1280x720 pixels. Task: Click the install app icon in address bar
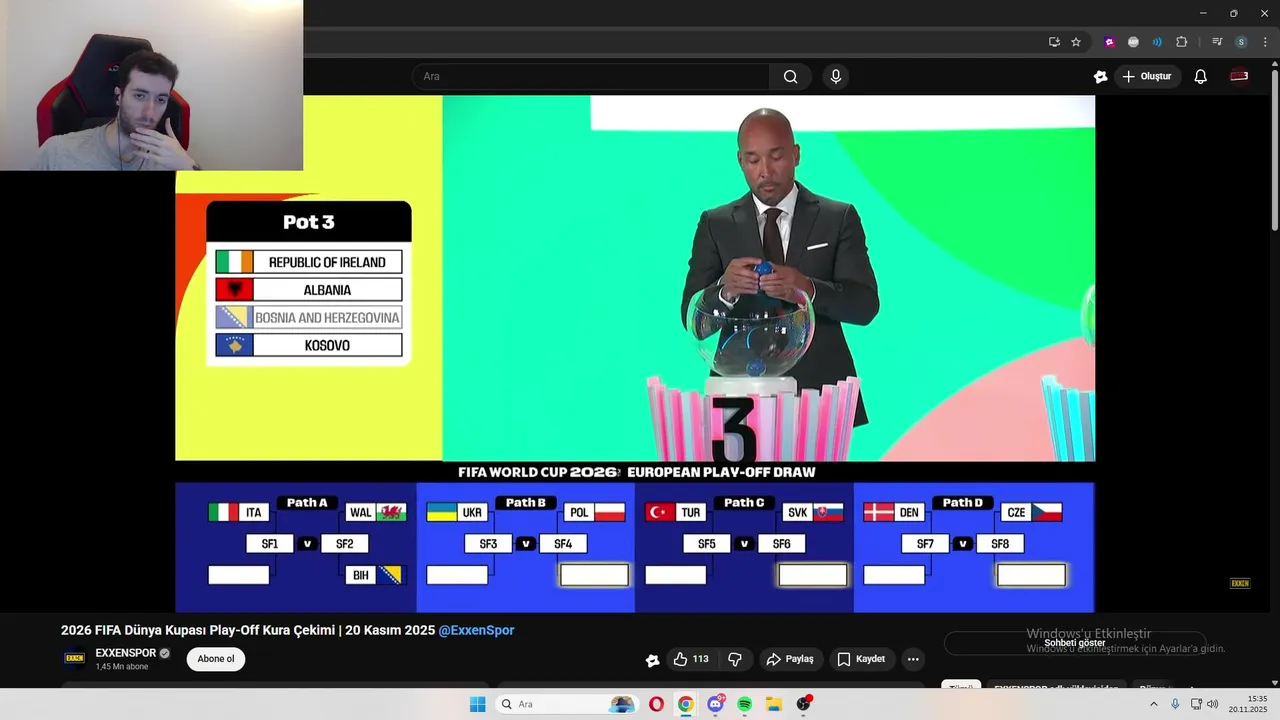(x=1054, y=42)
